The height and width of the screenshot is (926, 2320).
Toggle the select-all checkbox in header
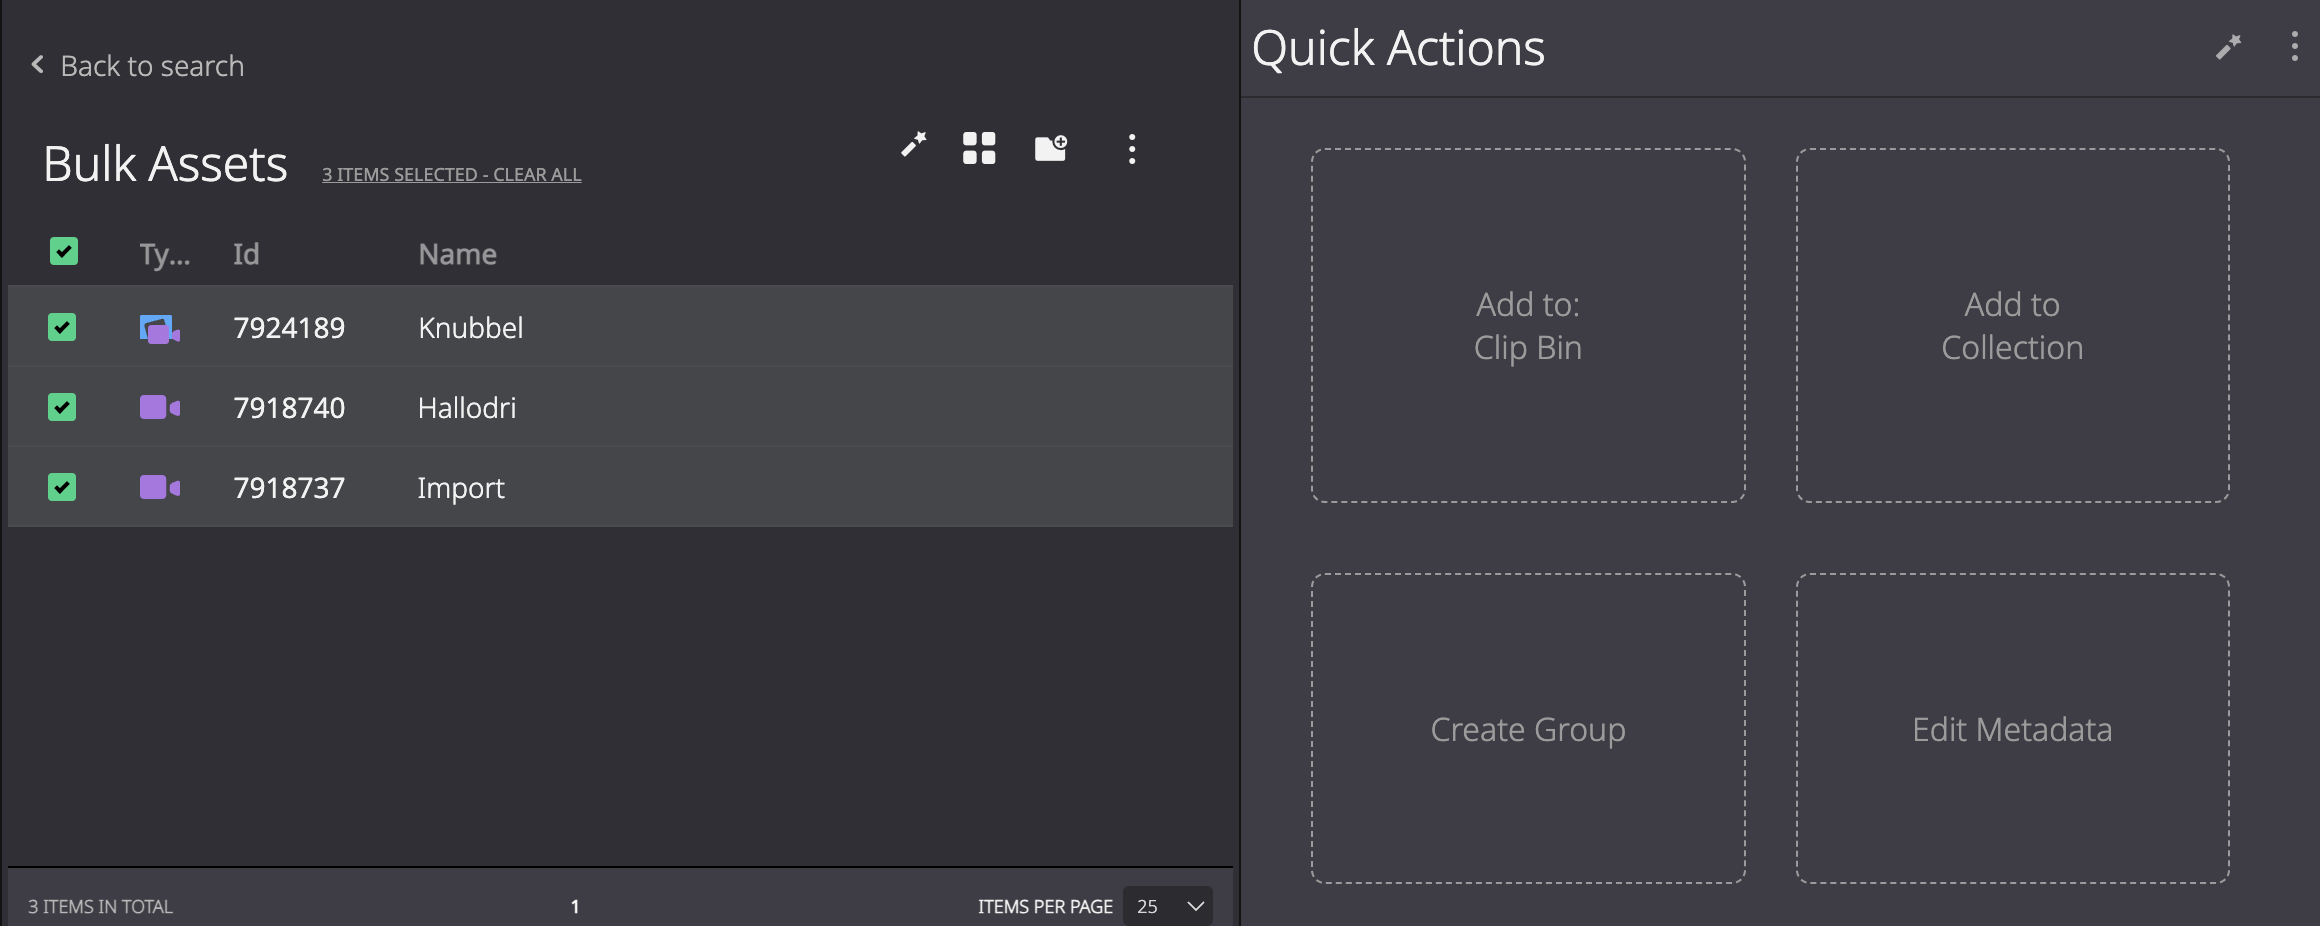[64, 251]
